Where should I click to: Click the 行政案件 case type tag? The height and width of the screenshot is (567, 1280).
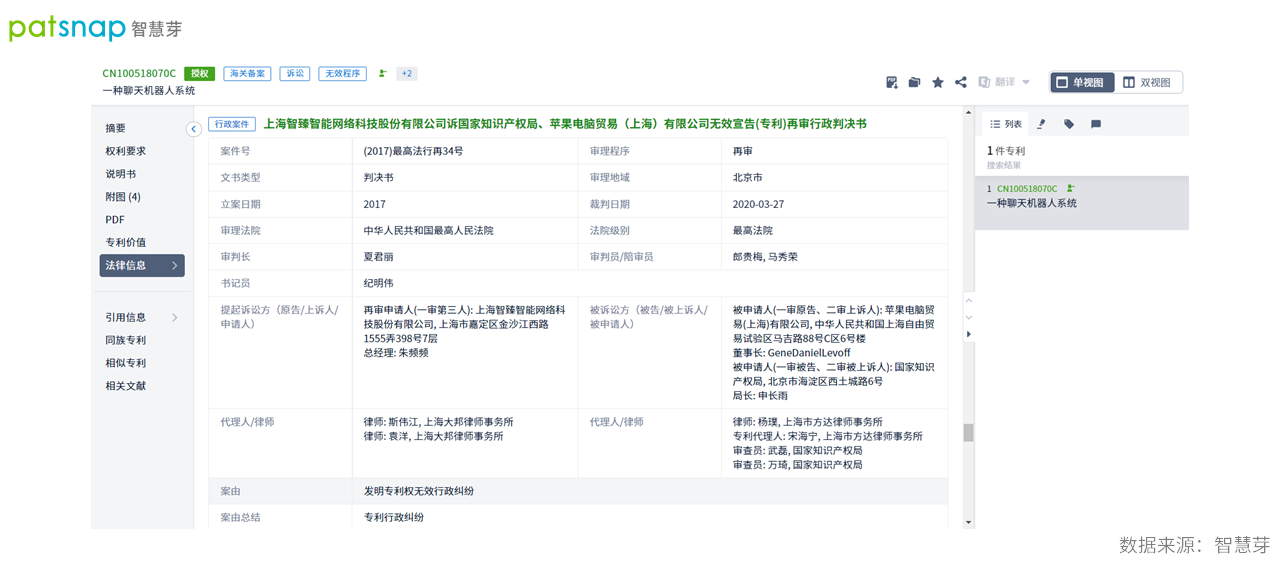pyautogui.click(x=232, y=124)
